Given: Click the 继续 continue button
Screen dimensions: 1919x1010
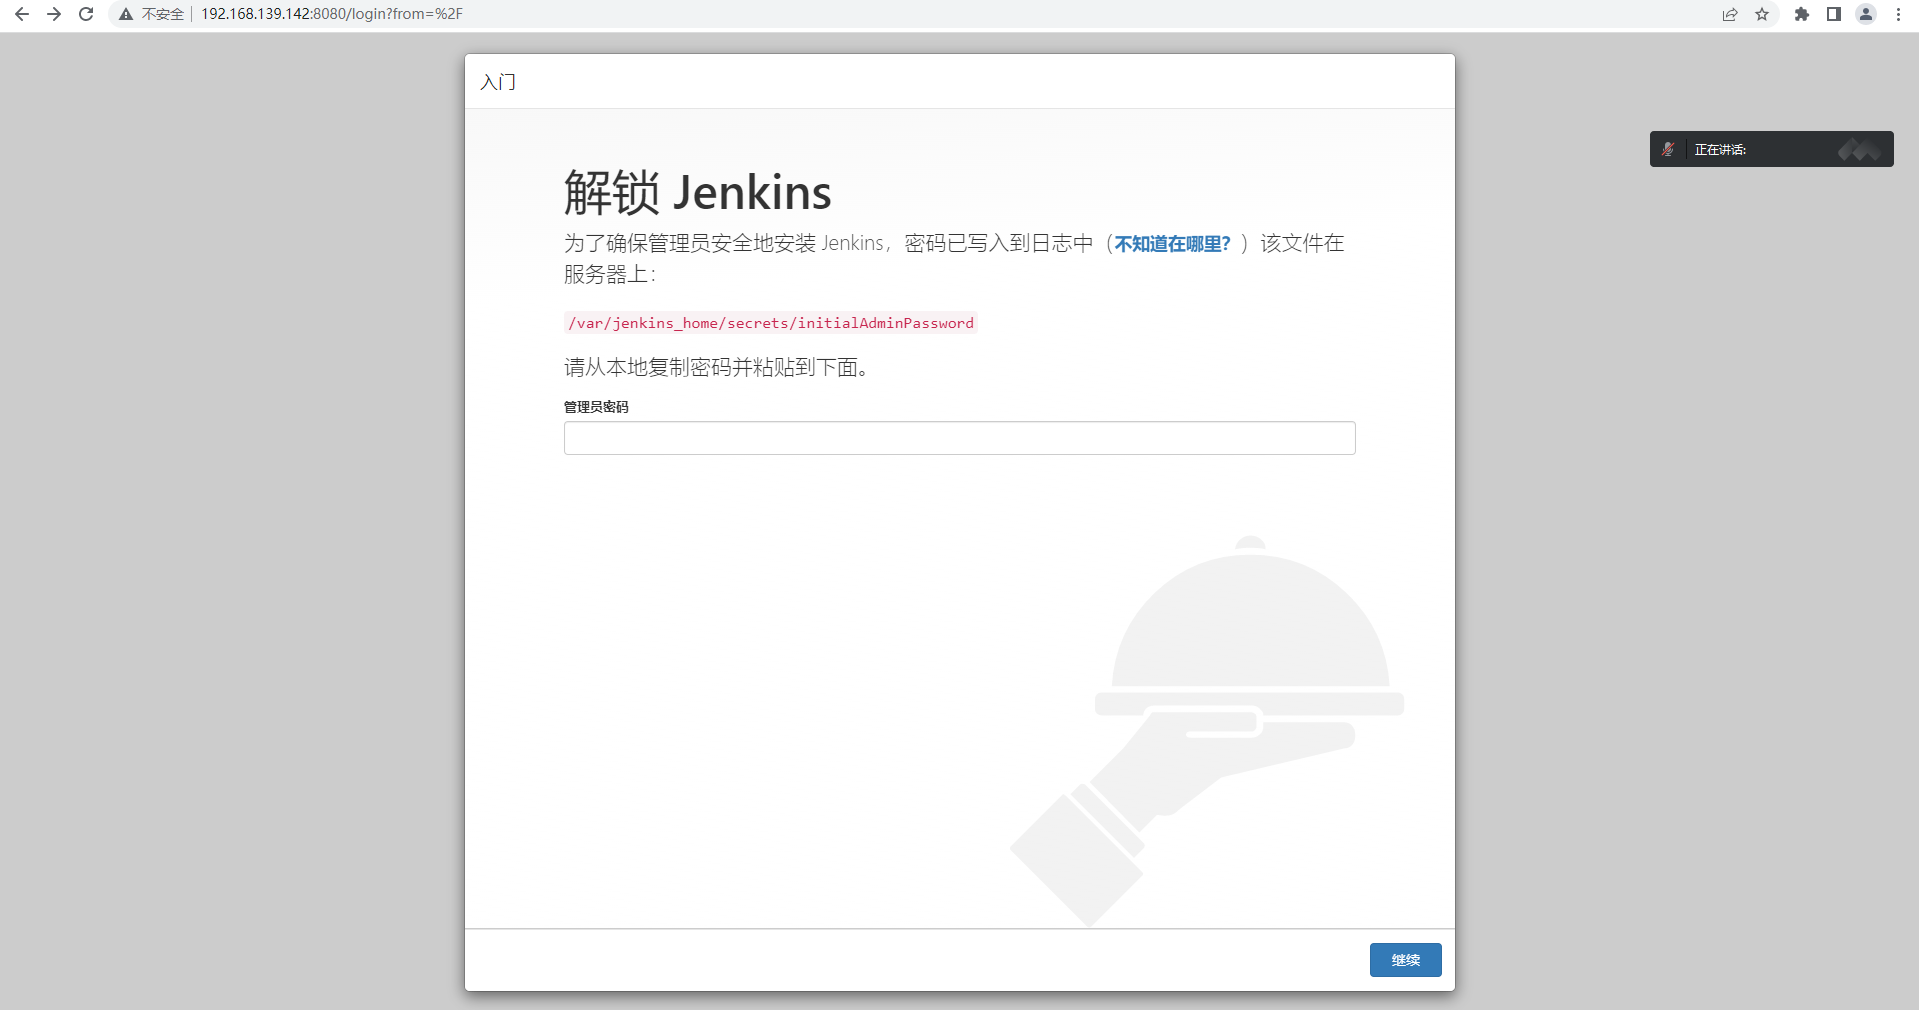Looking at the screenshot, I should [1405, 960].
